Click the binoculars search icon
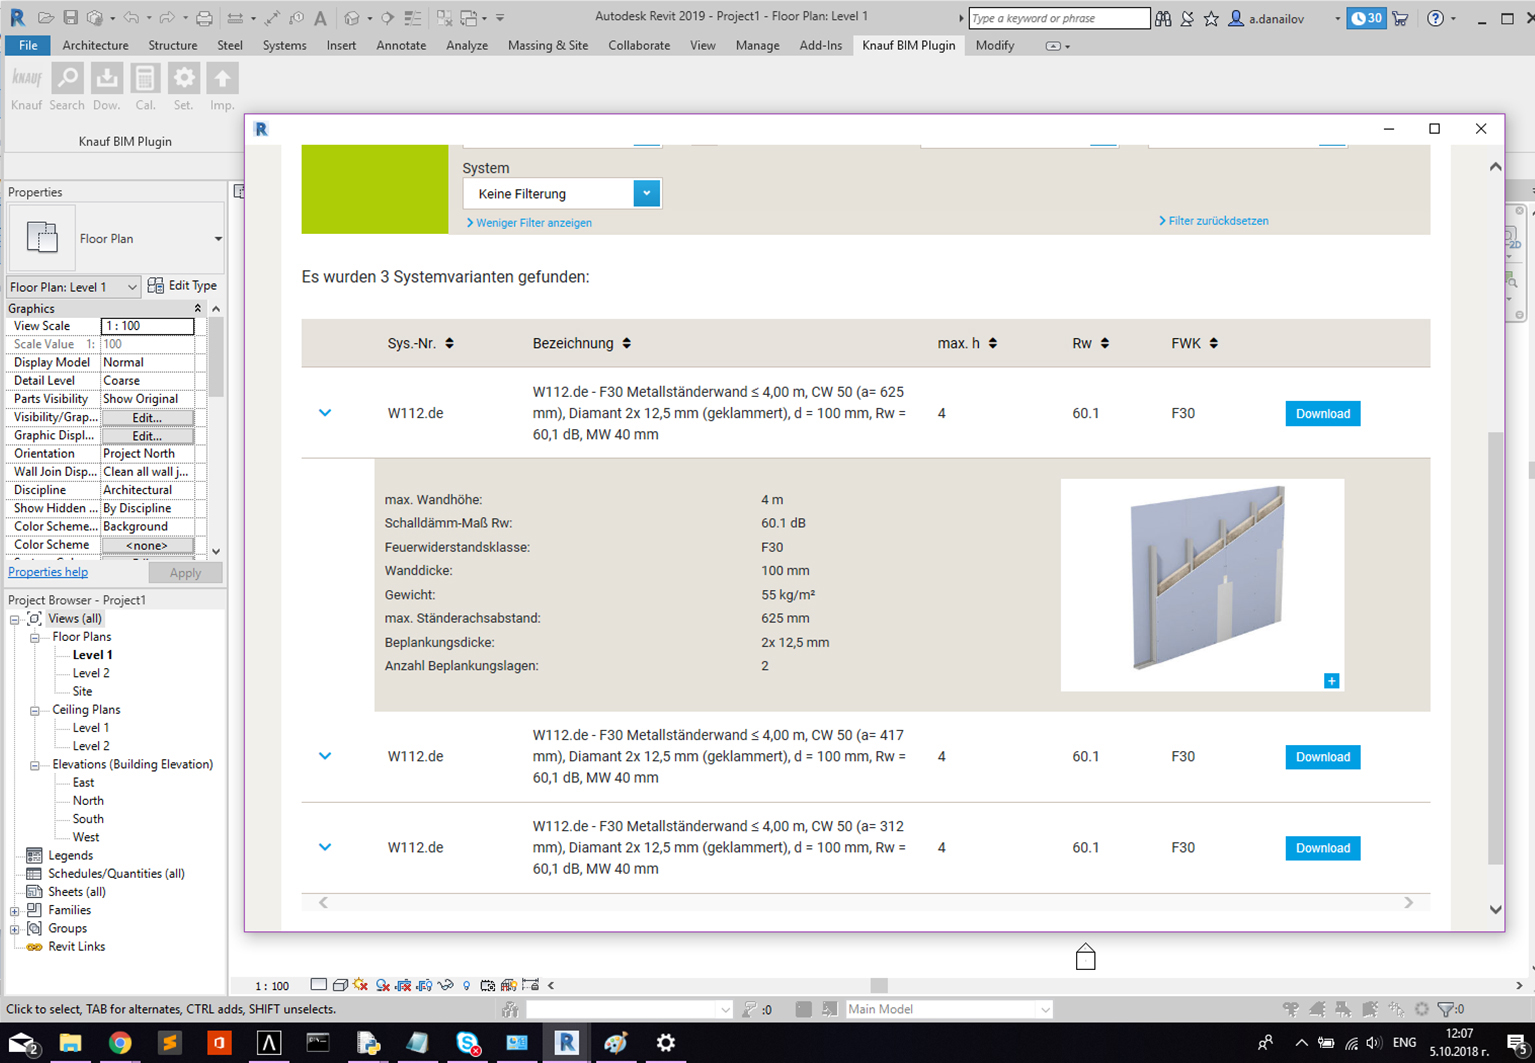 1163,18
